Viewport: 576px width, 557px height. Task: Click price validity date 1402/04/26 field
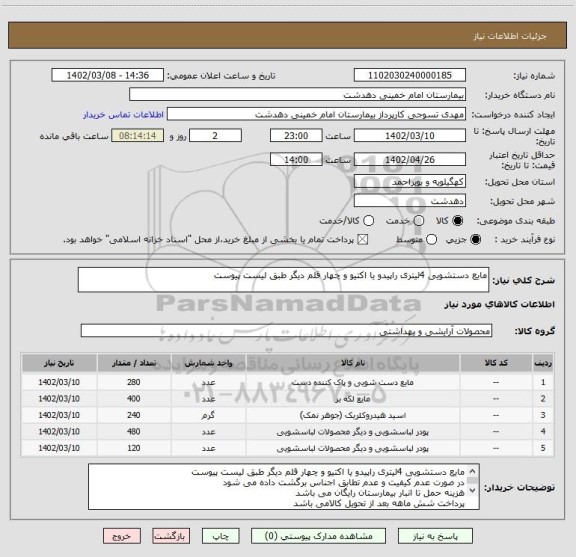(x=410, y=159)
